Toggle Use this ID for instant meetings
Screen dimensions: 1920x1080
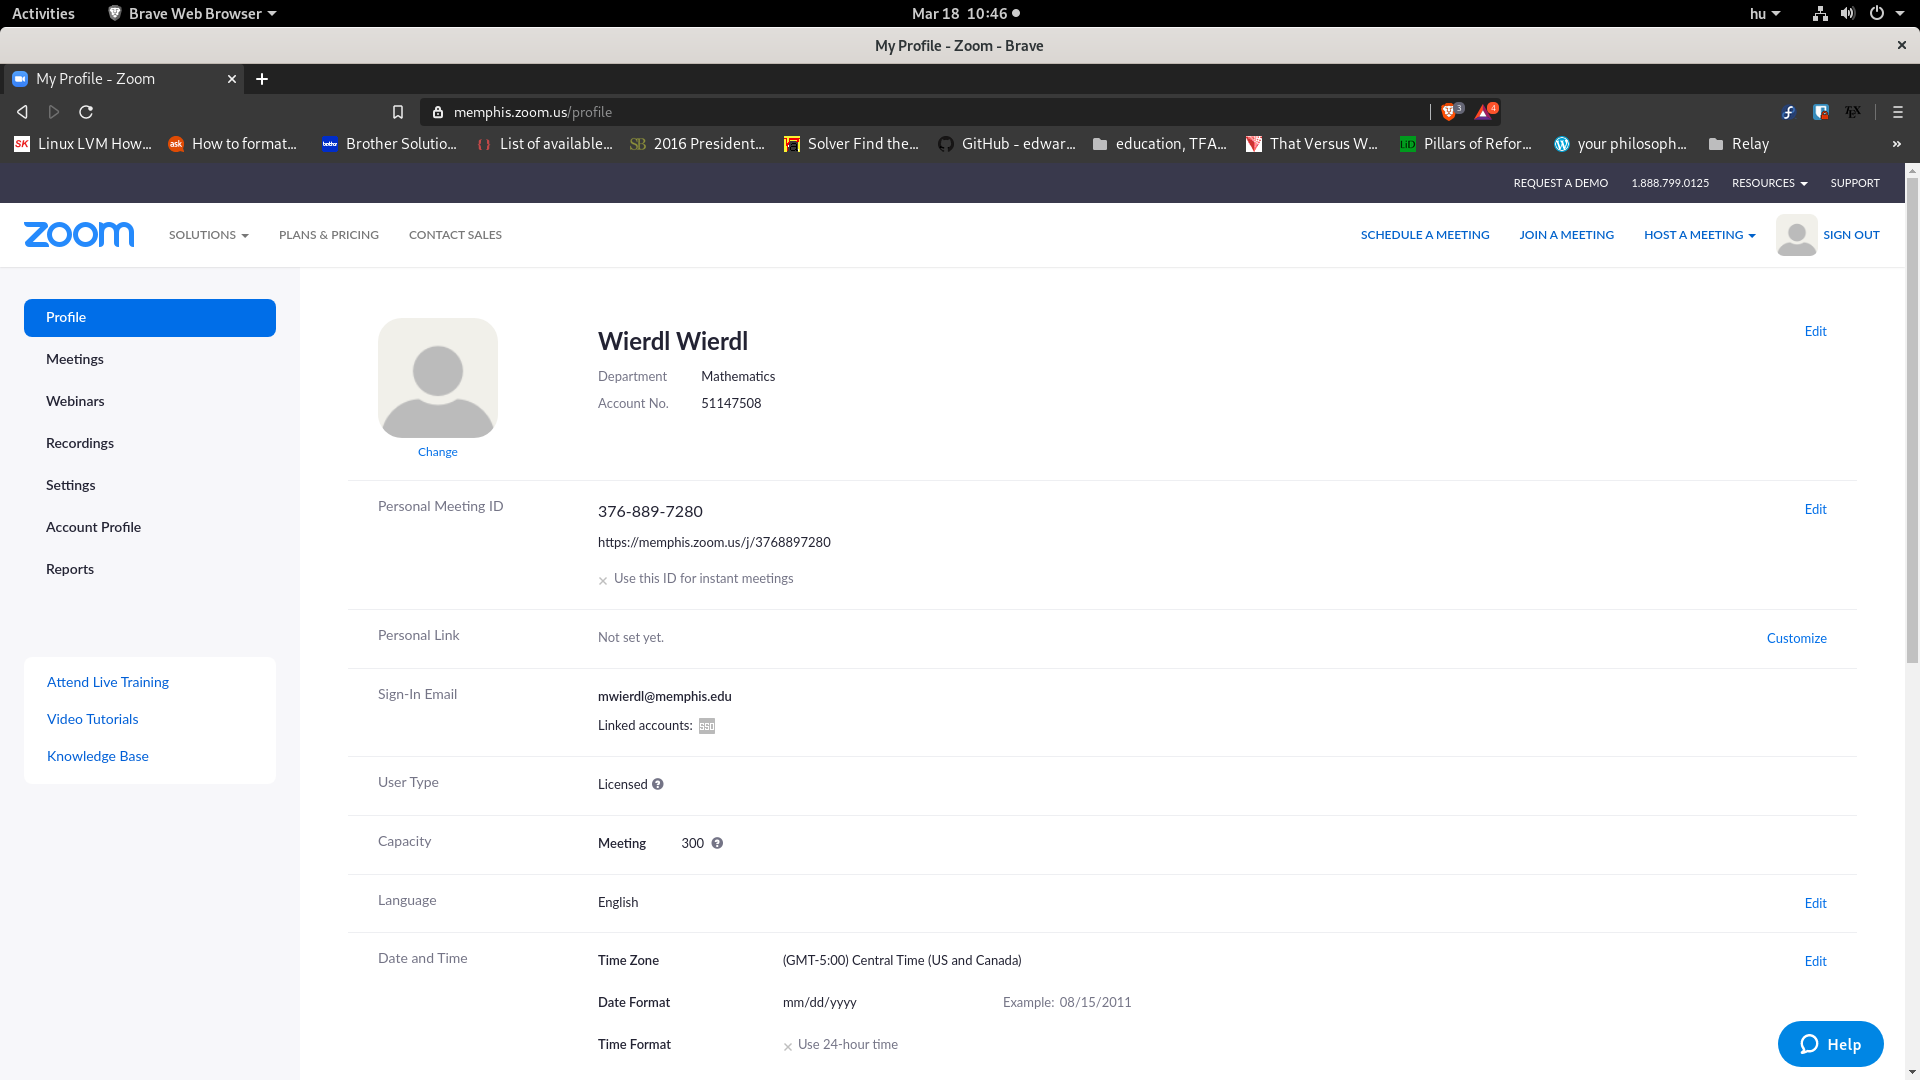pyautogui.click(x=696, y=579)
